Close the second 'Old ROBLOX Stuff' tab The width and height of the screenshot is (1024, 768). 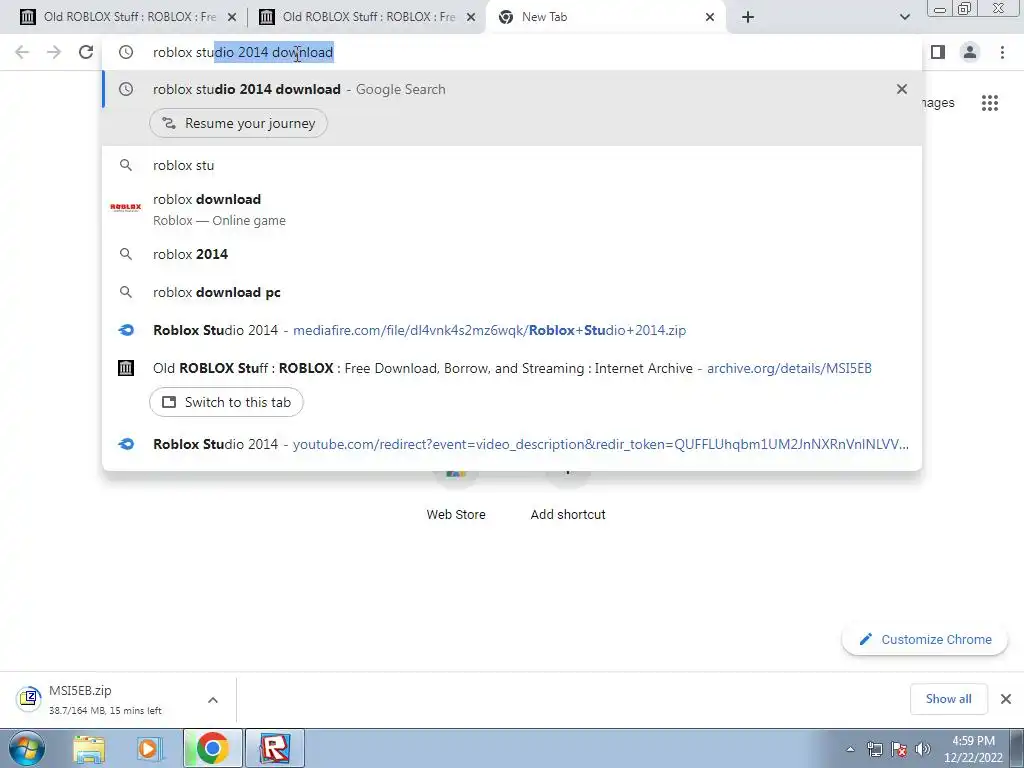(x=471, y=18)
